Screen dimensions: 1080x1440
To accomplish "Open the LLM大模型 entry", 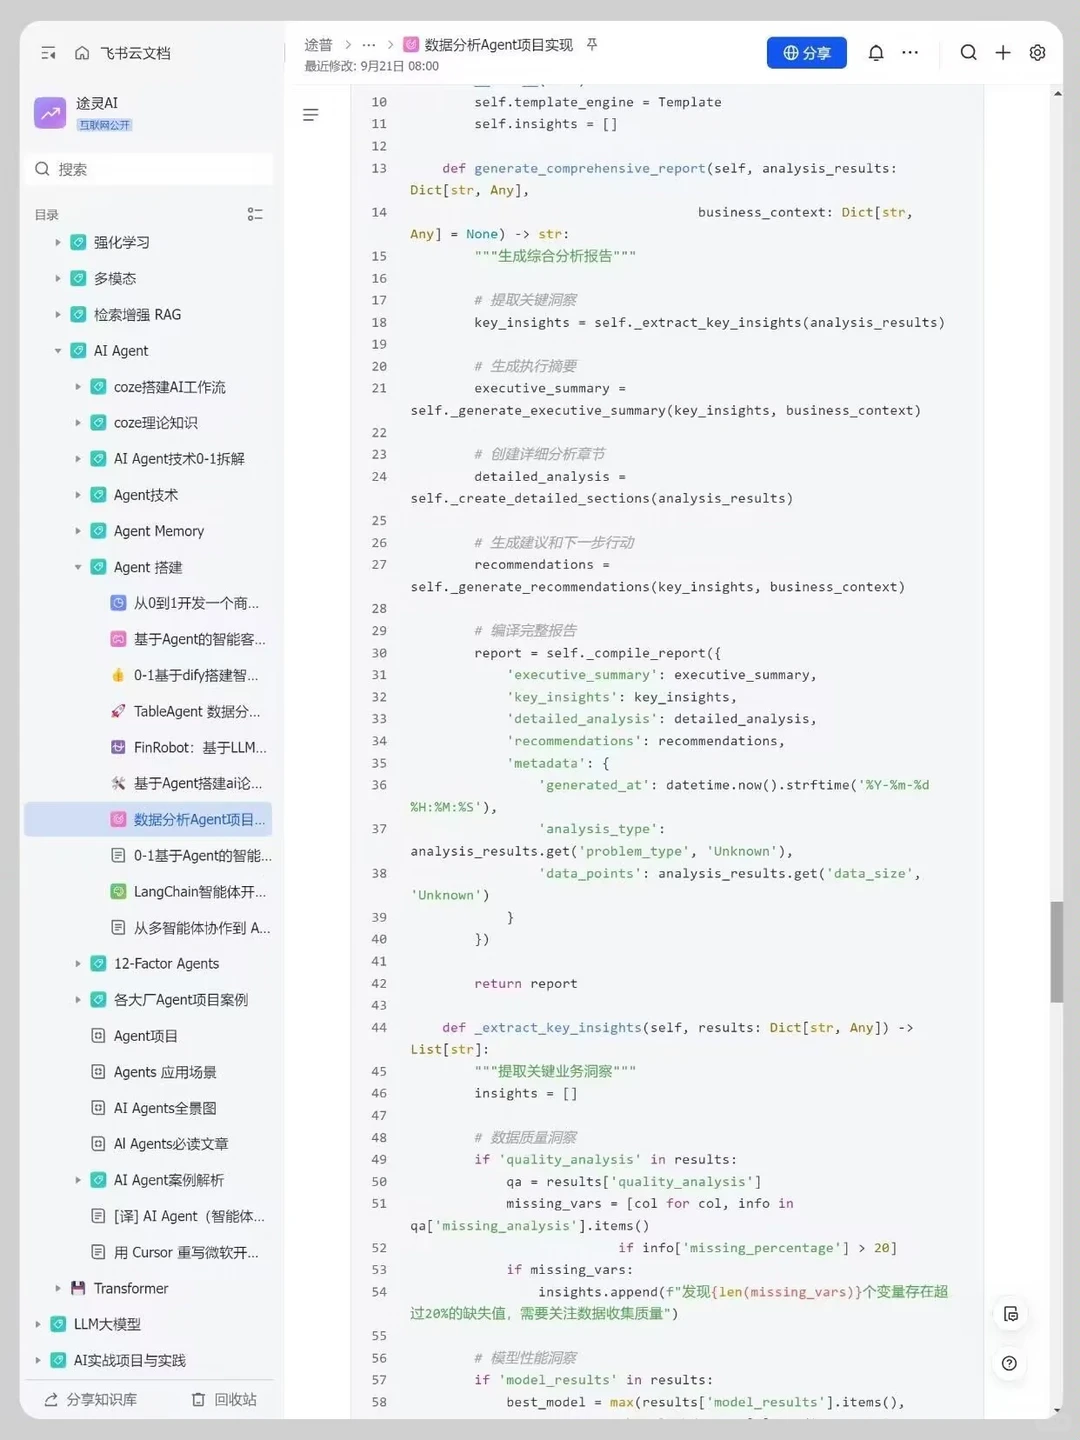I will click(107, 1324).
